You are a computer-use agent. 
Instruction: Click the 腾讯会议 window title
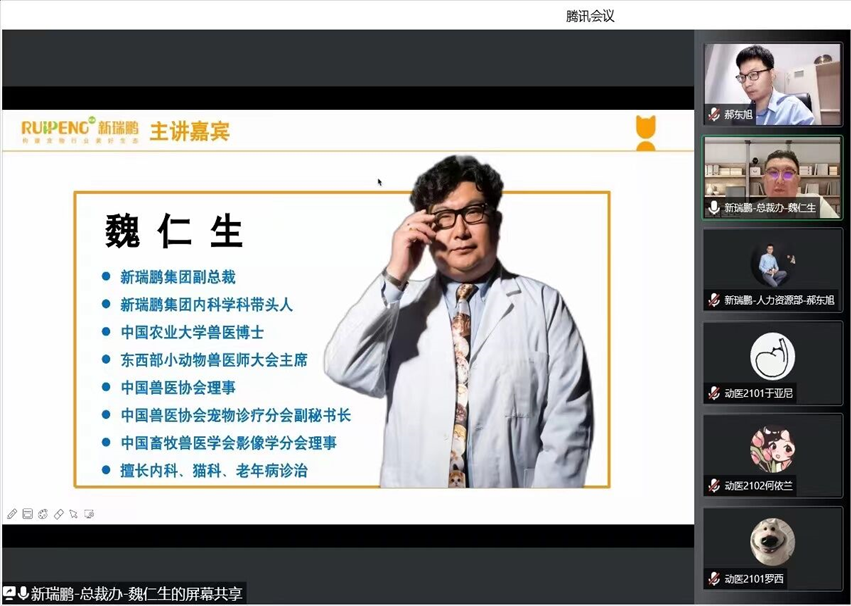click(x=590, y=16)
